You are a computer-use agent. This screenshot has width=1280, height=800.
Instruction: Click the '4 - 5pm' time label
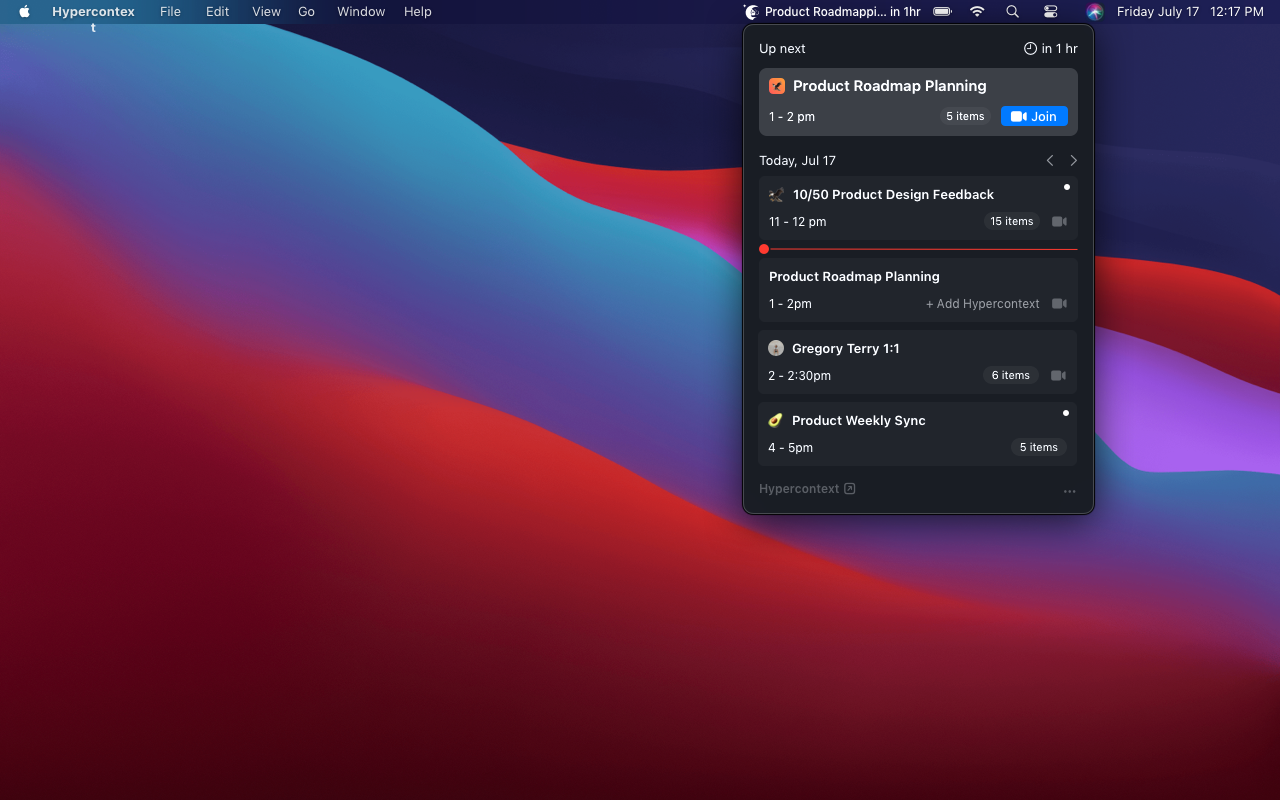point(790,447)
